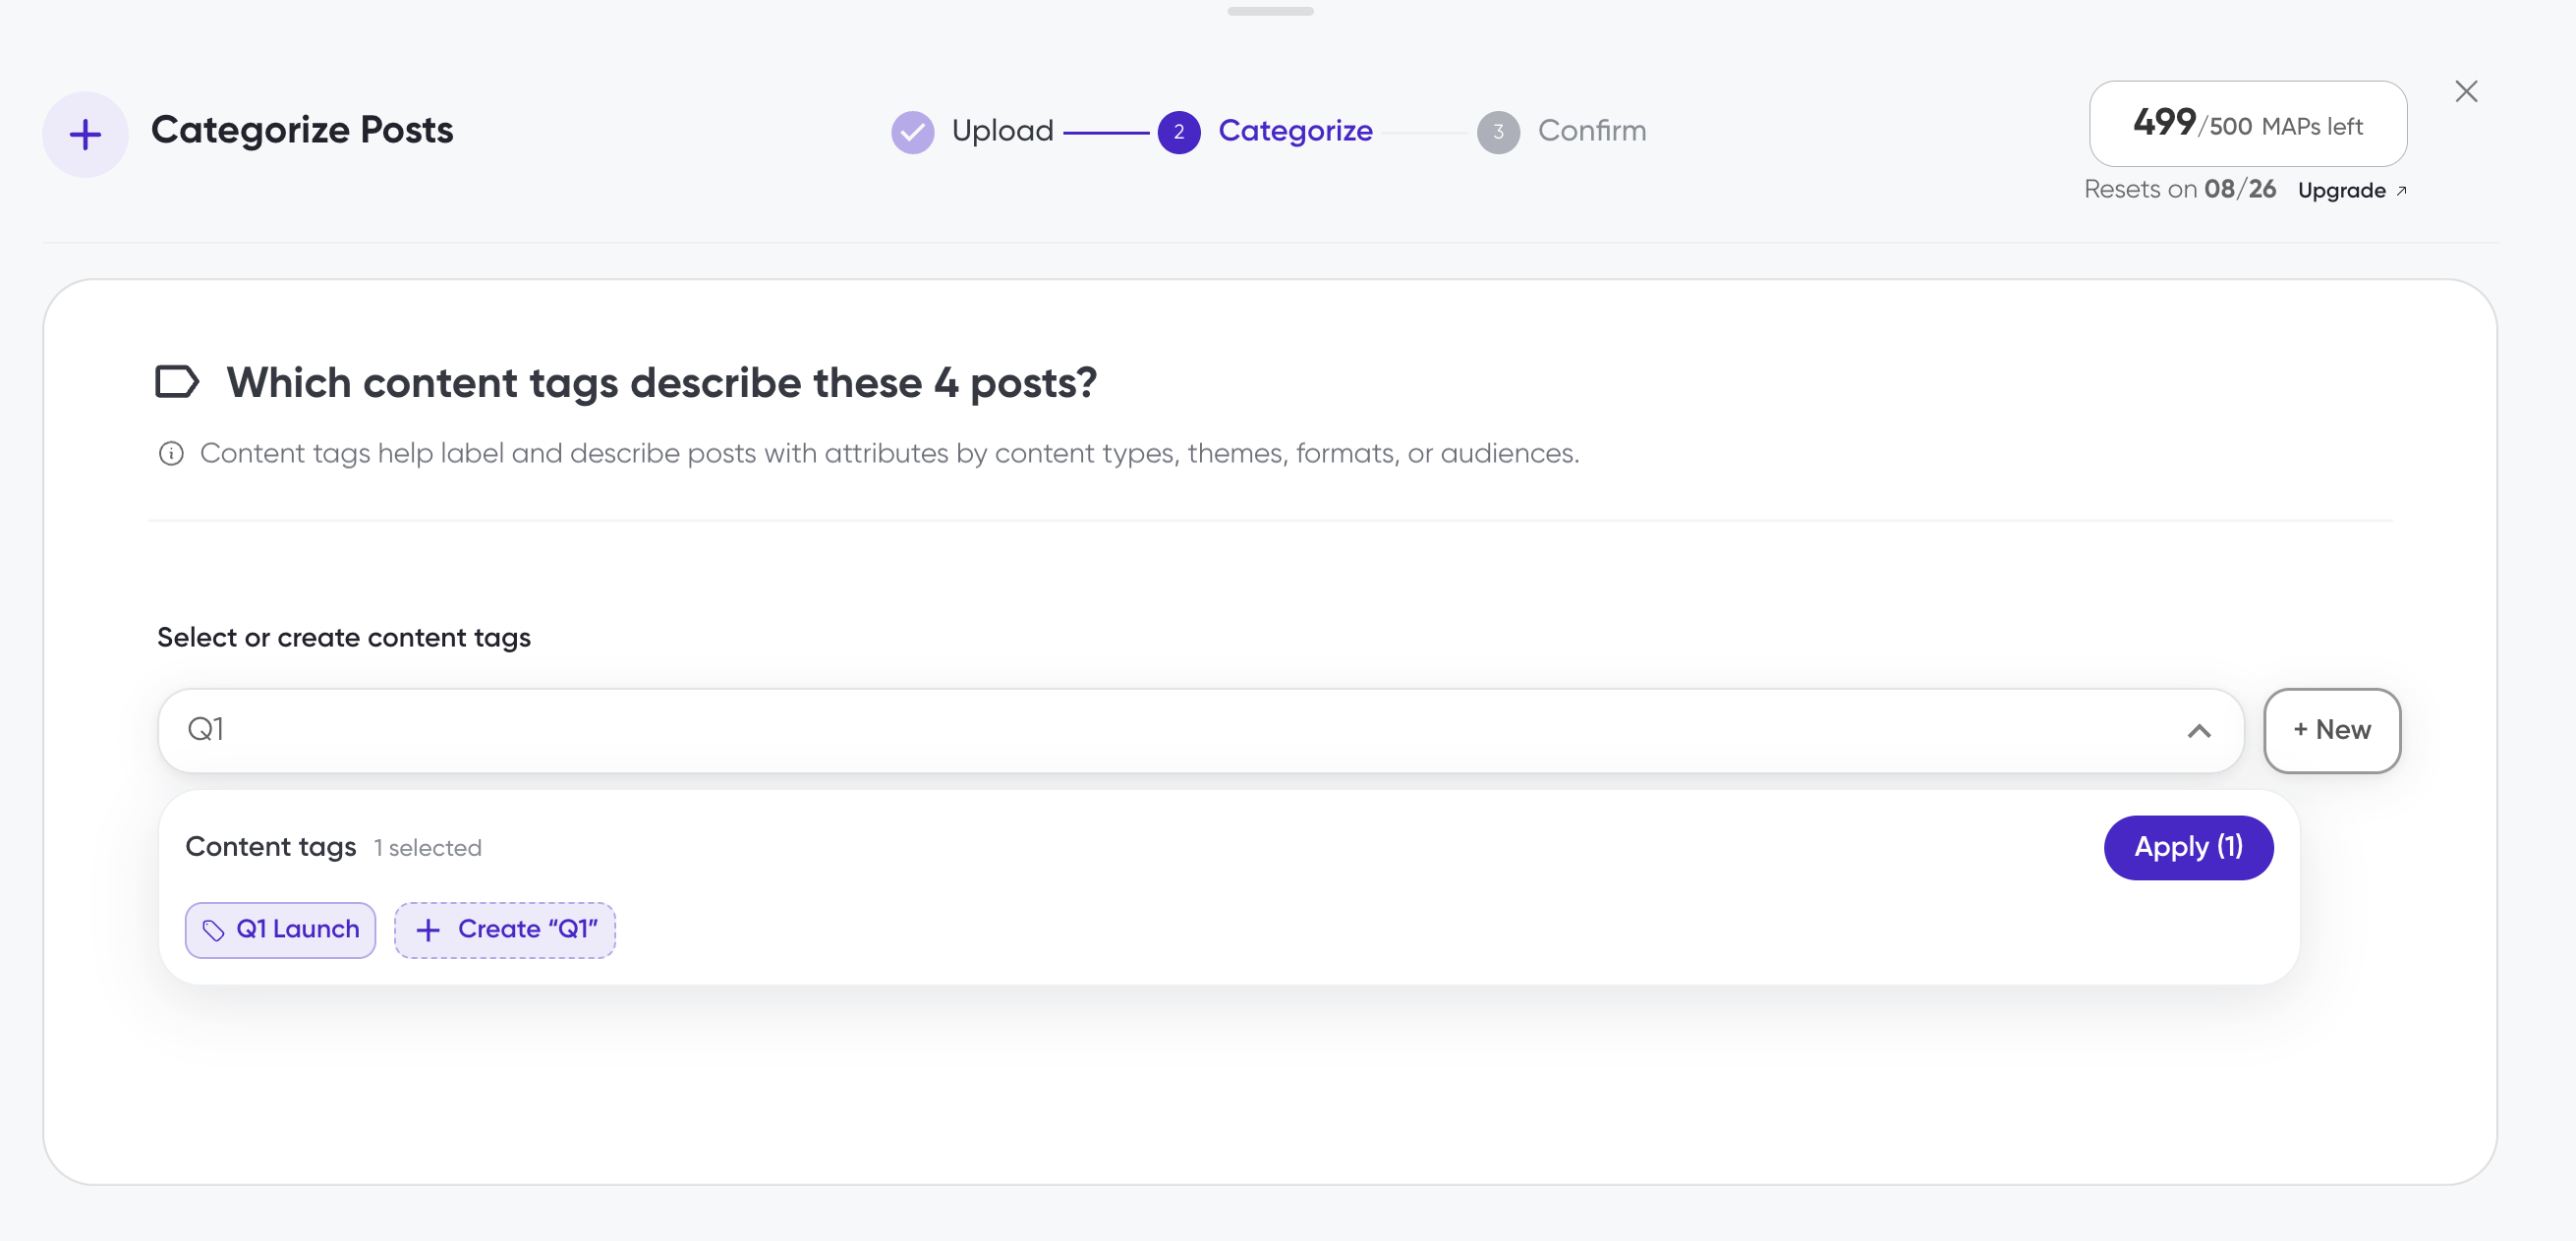Click the tag icon in Q1 Launch chip
This screenshot has height=1241, width=2576.
213,930
